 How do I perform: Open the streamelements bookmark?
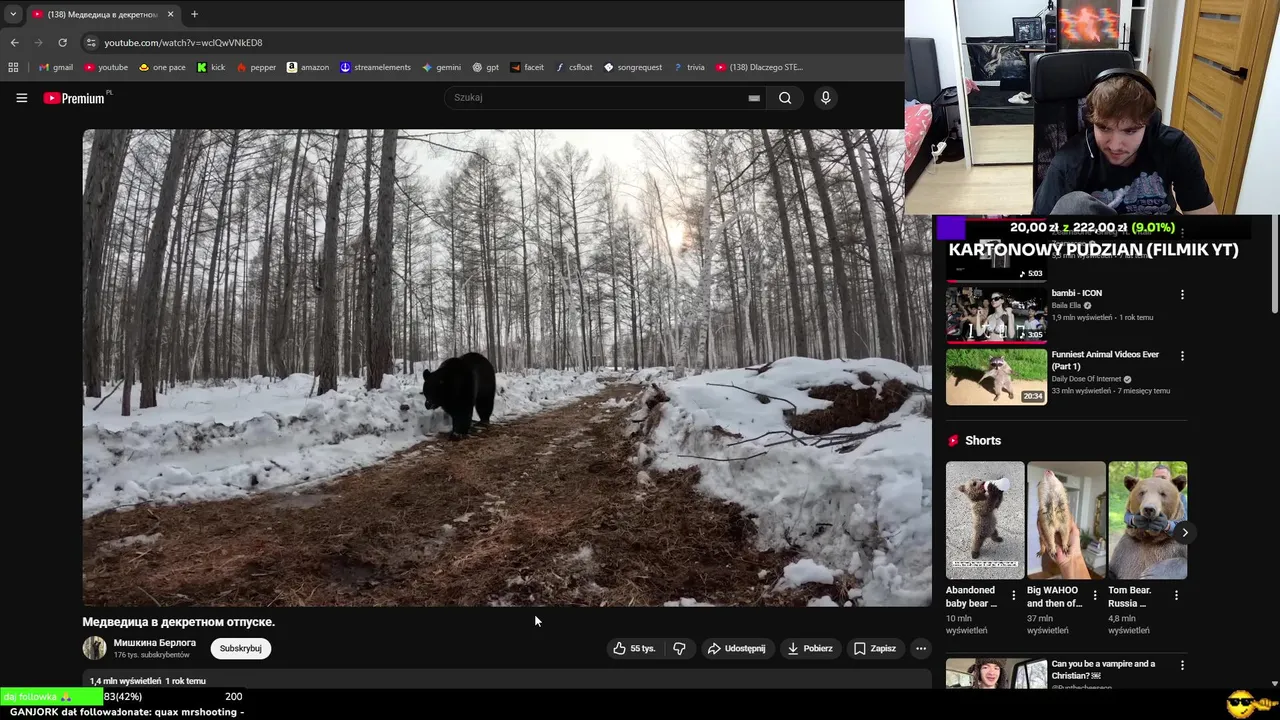[375, 67]
